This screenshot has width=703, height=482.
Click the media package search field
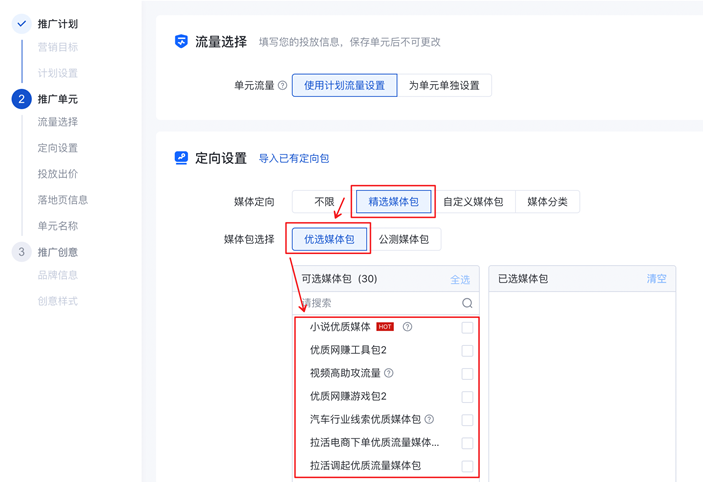click(x=380, y=303)
